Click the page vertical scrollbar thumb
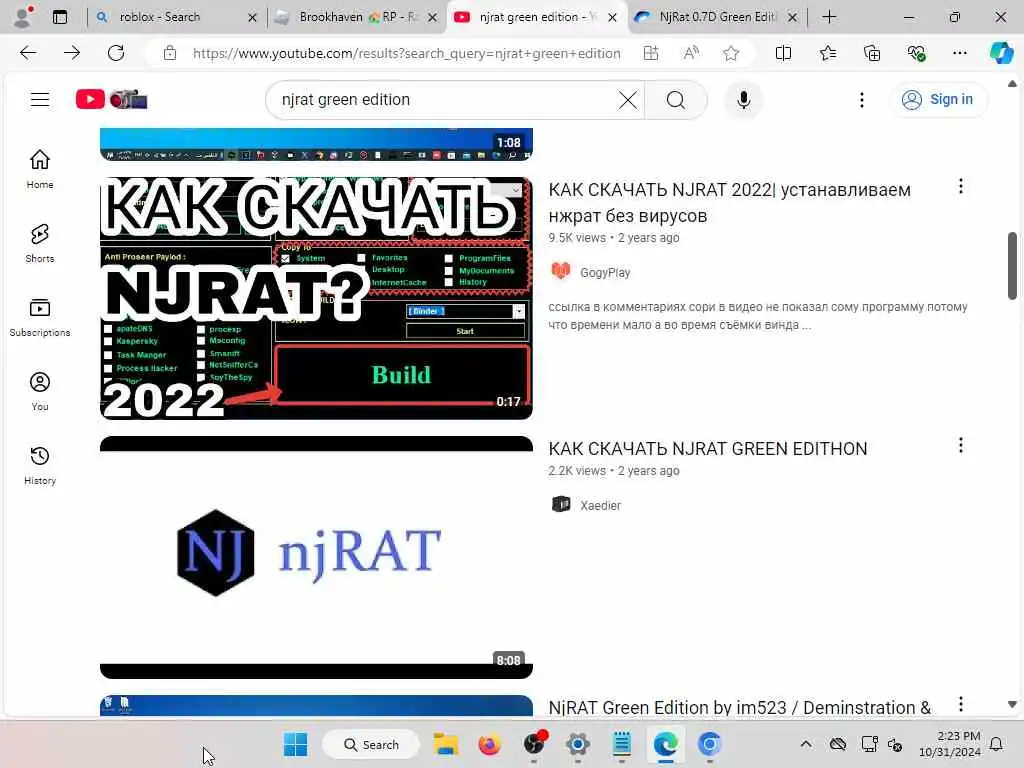Viewport: 1024px width, 768px height. (x=1012, y=266)
